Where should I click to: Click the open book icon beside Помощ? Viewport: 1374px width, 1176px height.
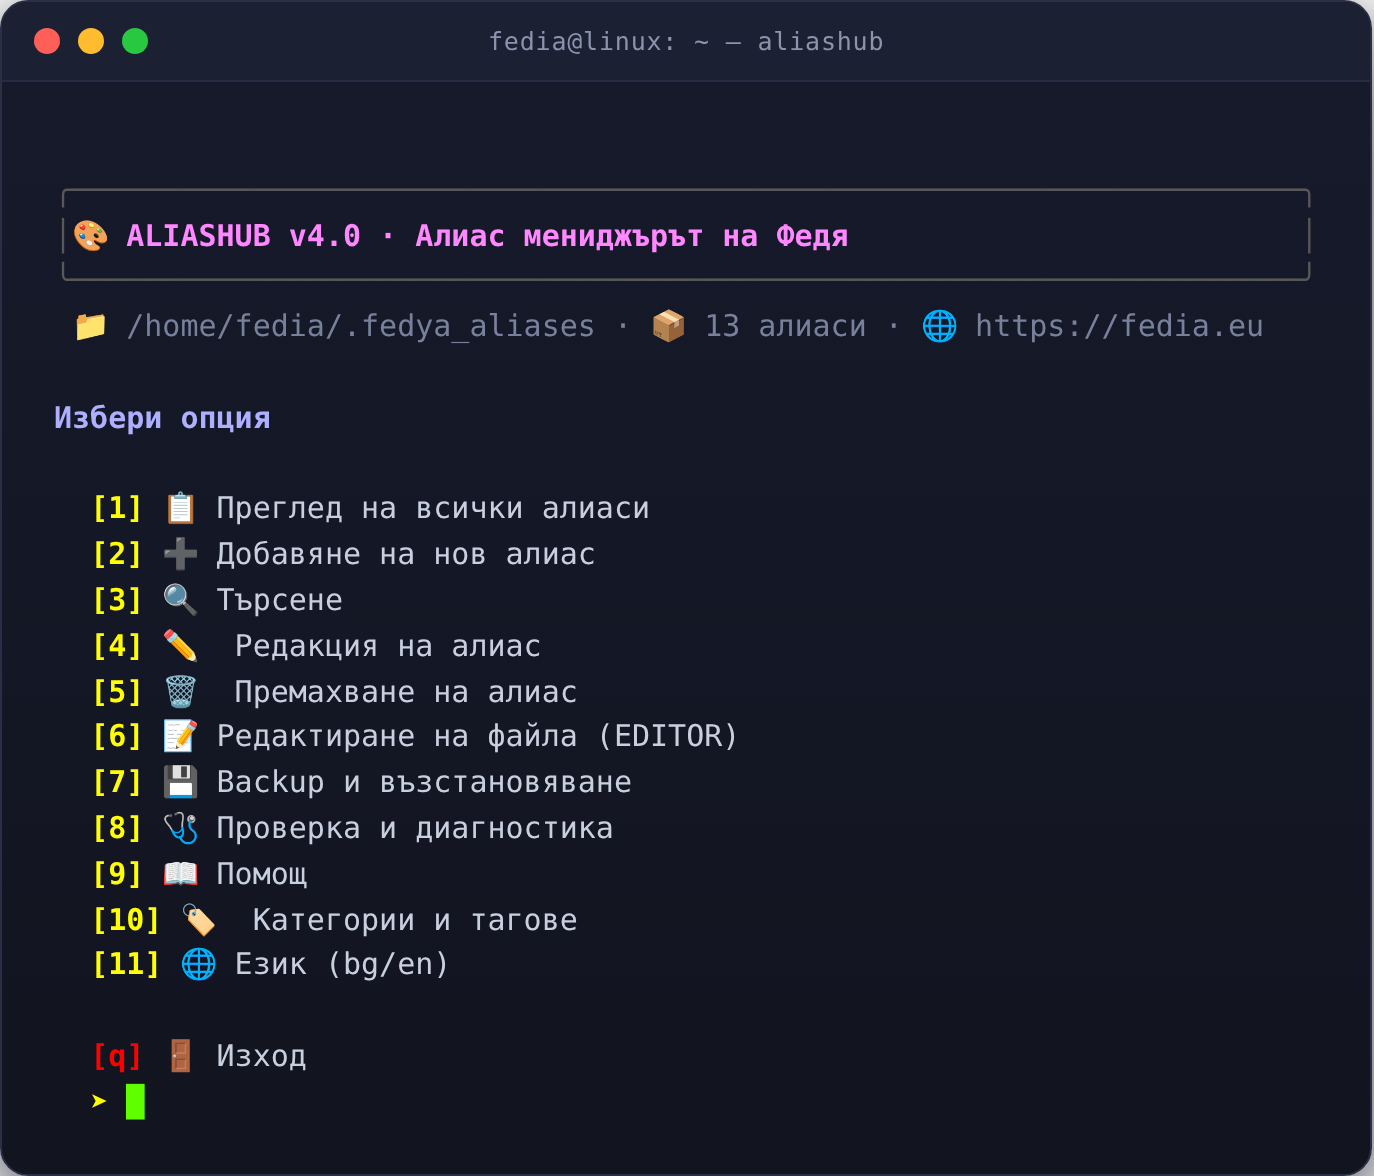180,874
